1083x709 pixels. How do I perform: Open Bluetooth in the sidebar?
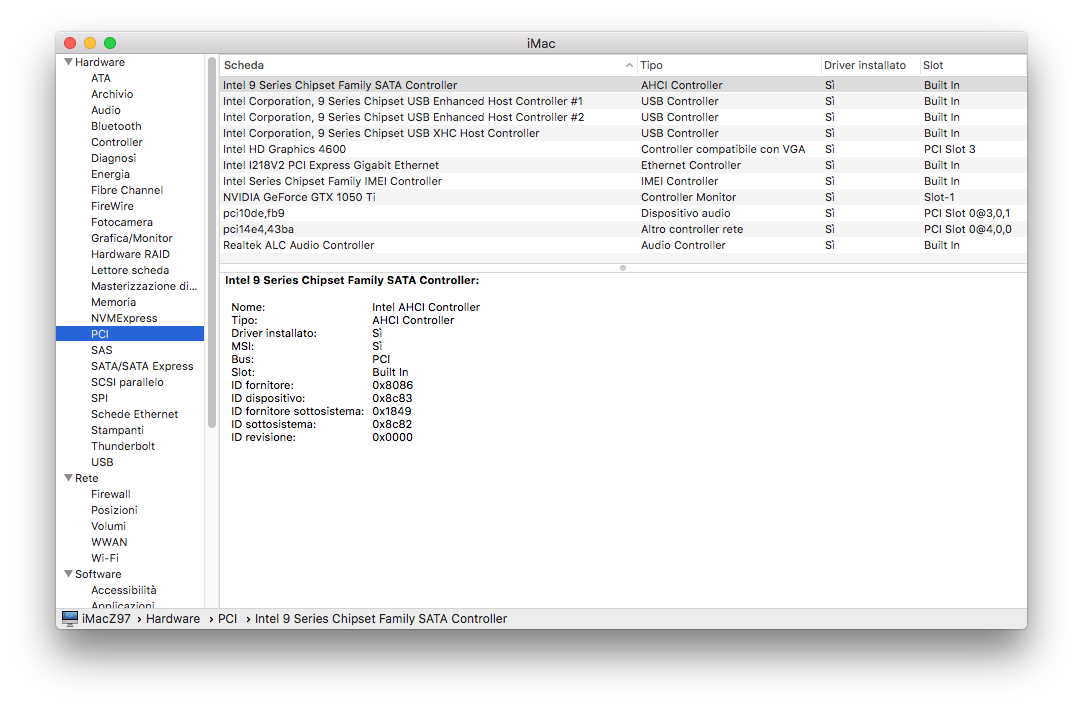116,126
